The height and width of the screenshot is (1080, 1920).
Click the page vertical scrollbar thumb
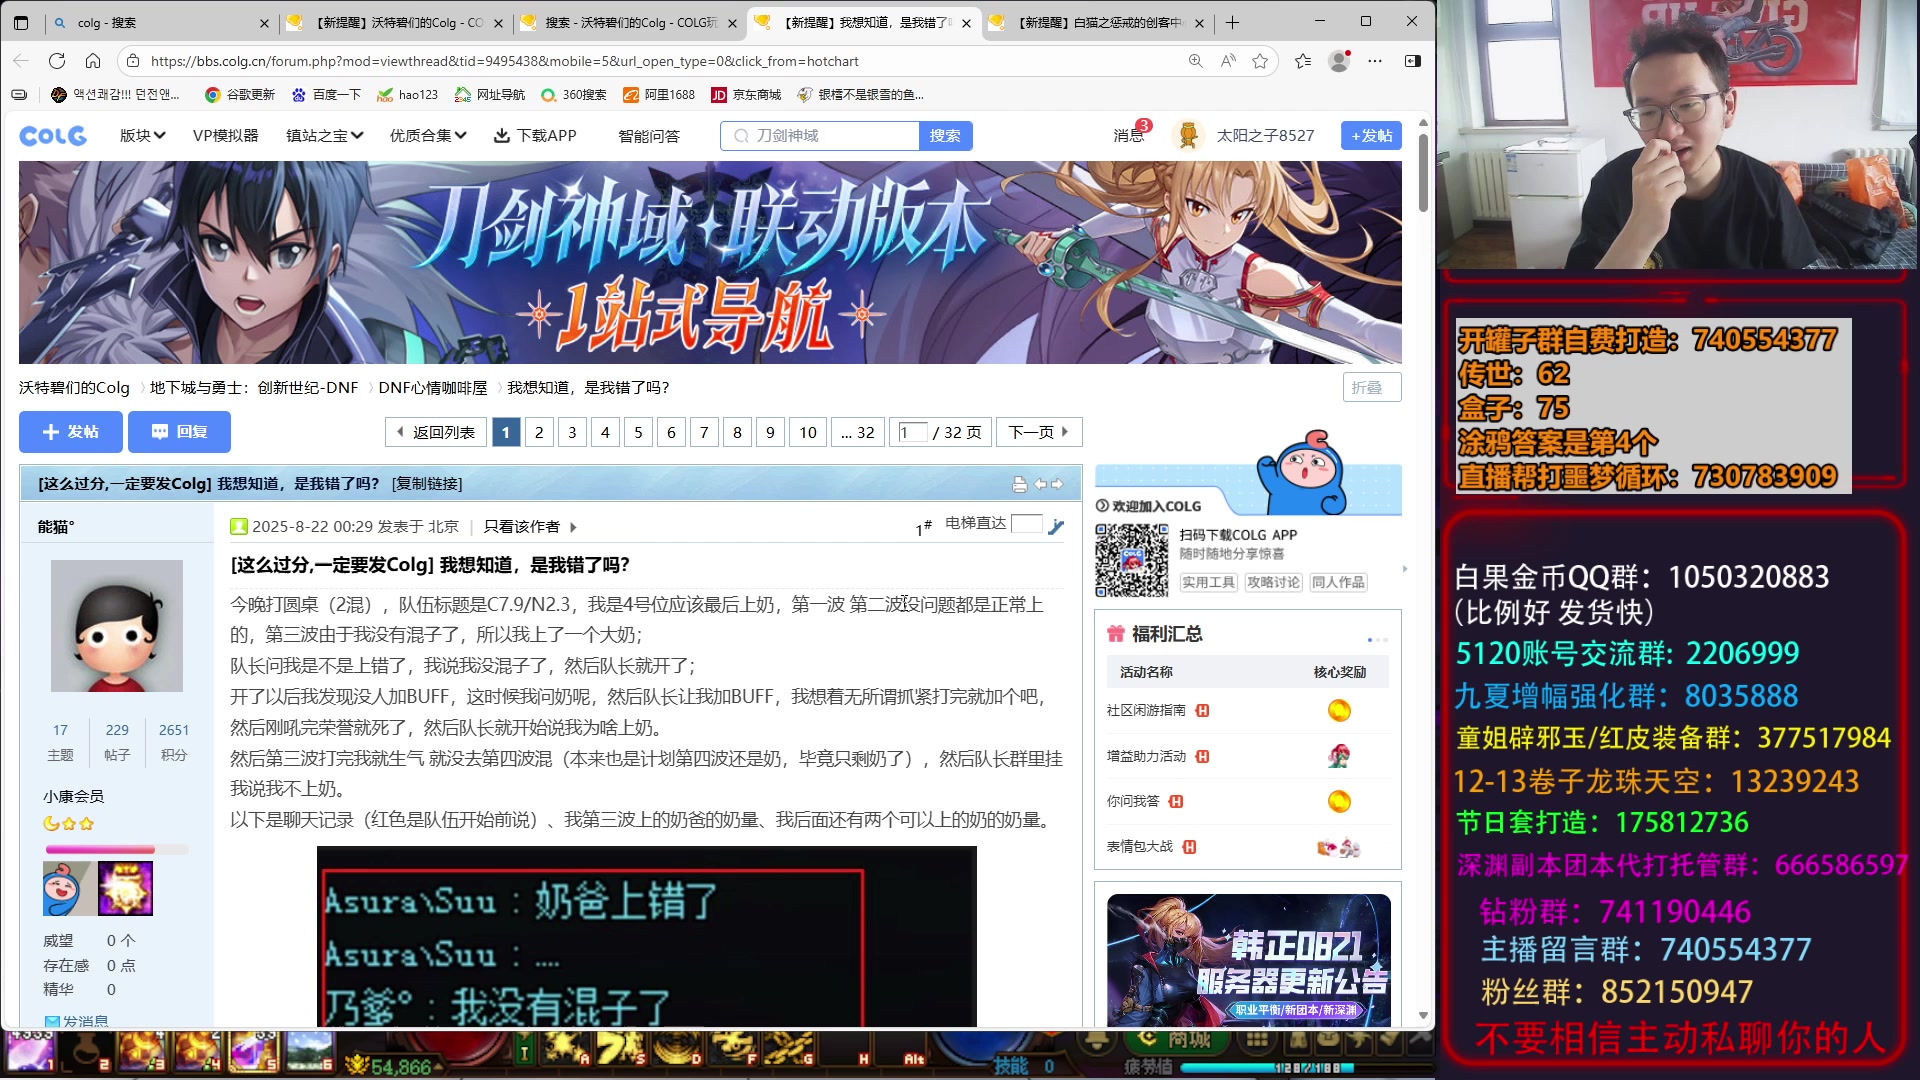click(1423, 172)
